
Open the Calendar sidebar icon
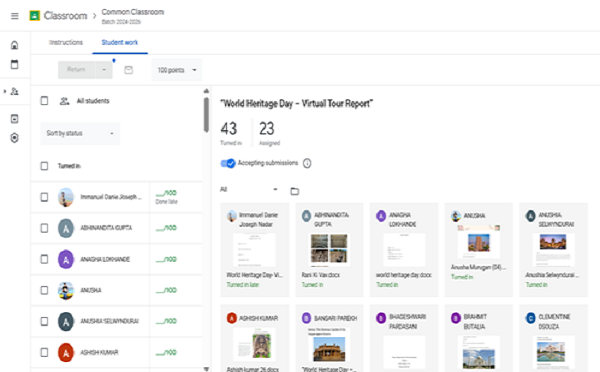pos(14,64)
